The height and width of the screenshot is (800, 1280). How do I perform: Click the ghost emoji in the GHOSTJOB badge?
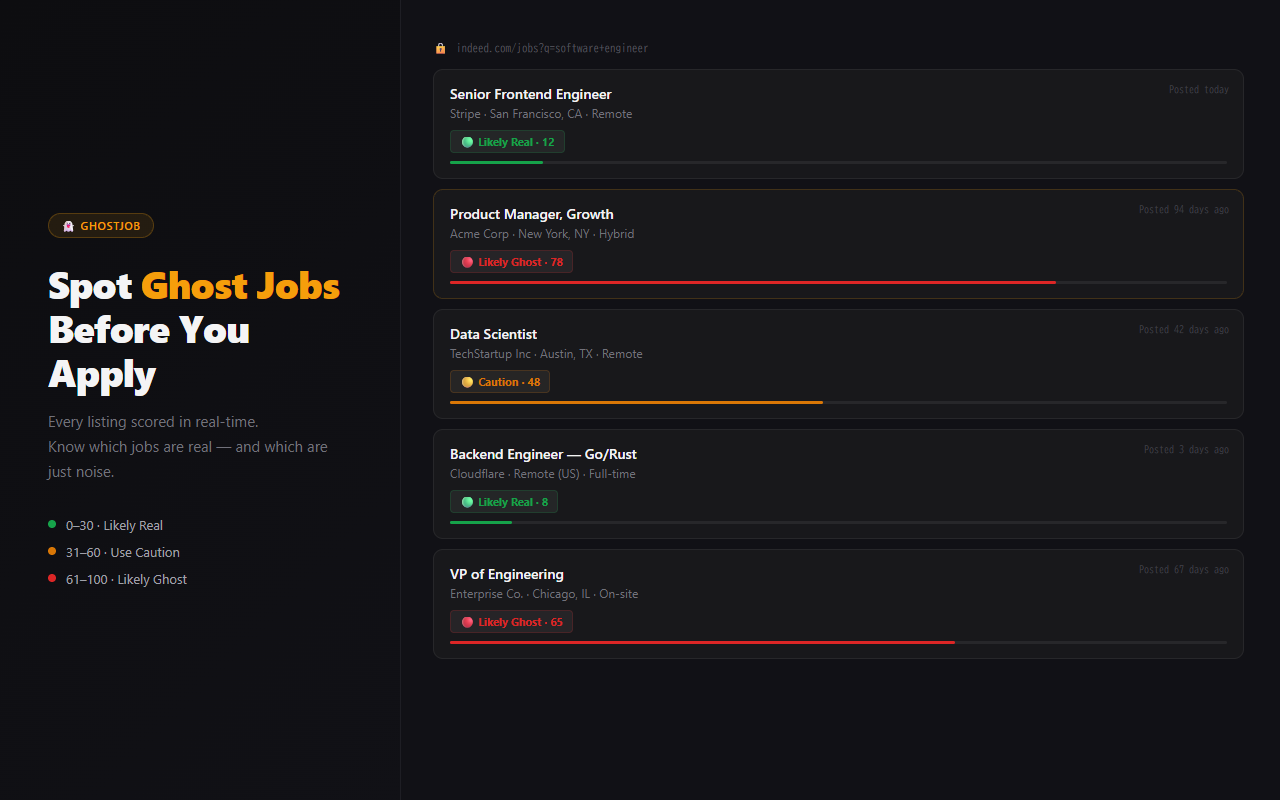coord(68,226)
